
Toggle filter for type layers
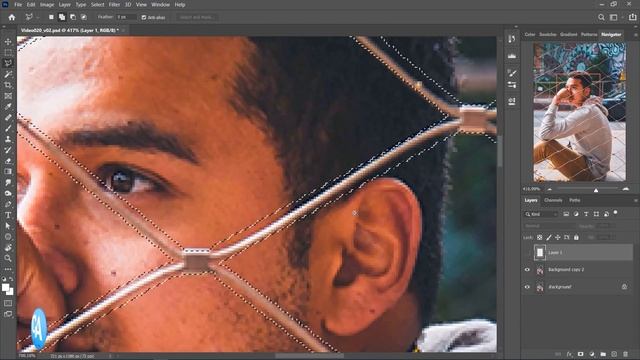586,214
